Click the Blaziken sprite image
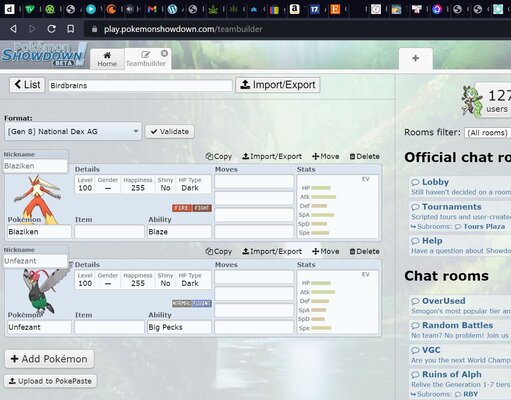Viewport: 511px width, 400px height. (37, 199)
